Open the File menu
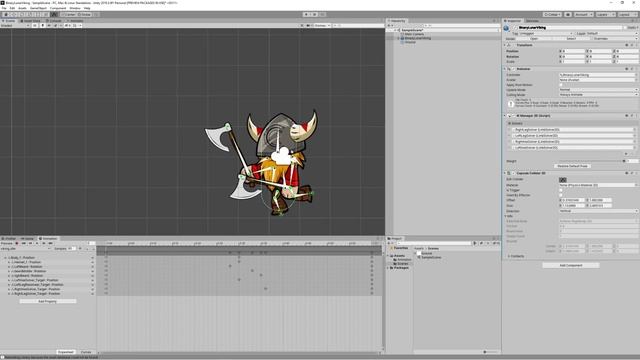640x360 pixels. pos(4,8)
